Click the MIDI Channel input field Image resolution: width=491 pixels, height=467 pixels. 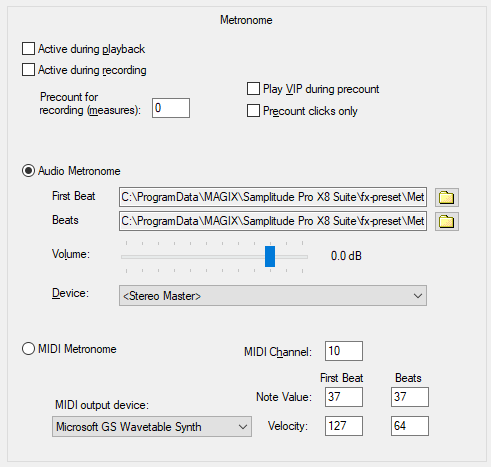click(344, 351)
